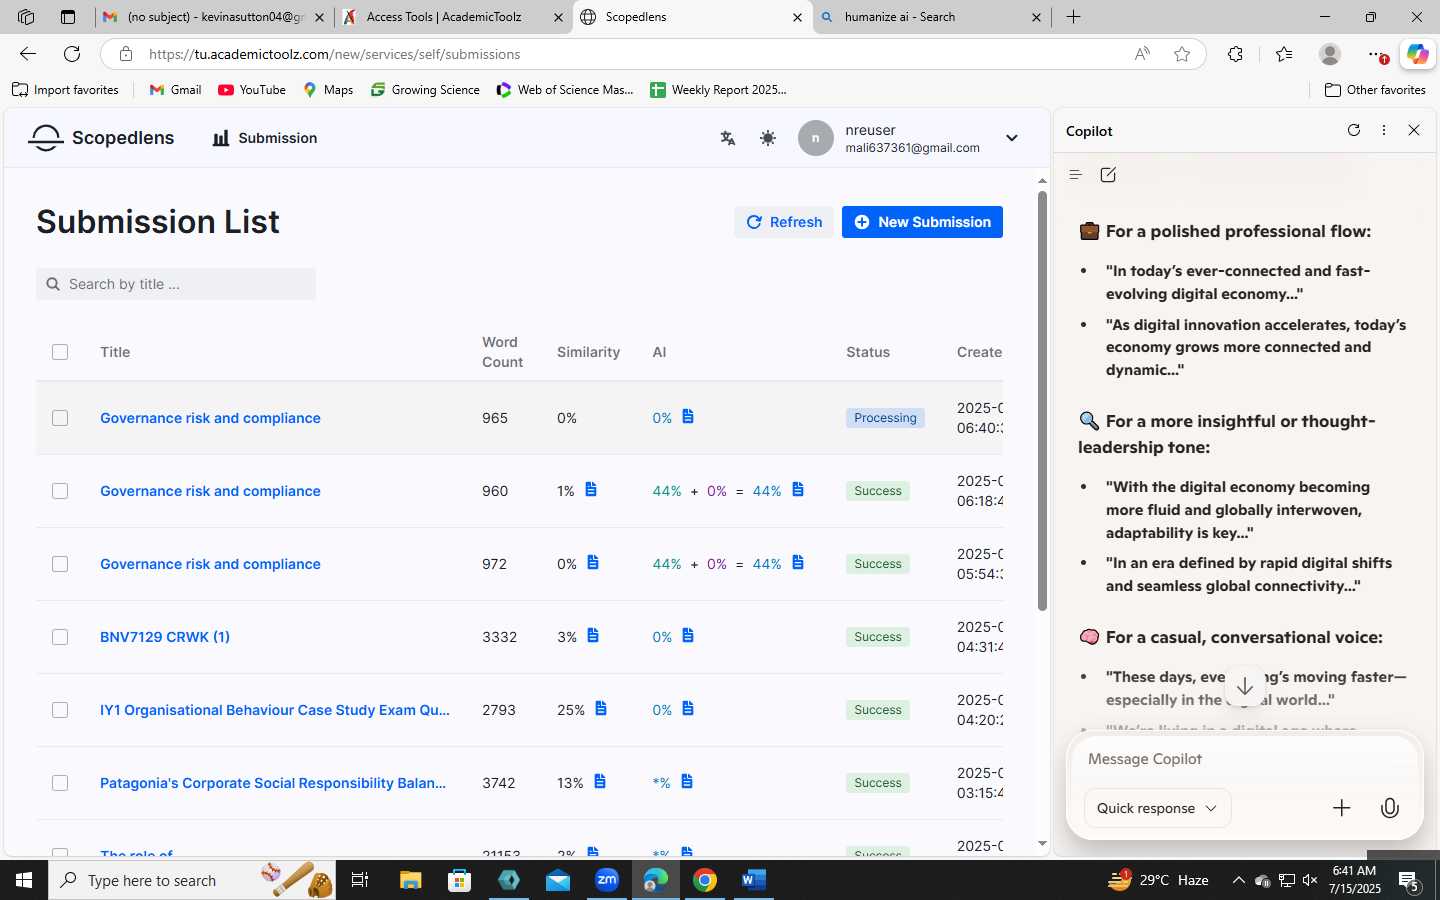Open the language translate icon in Scopedlens header
The width and height of the screenshot is (1440, 900).
[728, 138]
